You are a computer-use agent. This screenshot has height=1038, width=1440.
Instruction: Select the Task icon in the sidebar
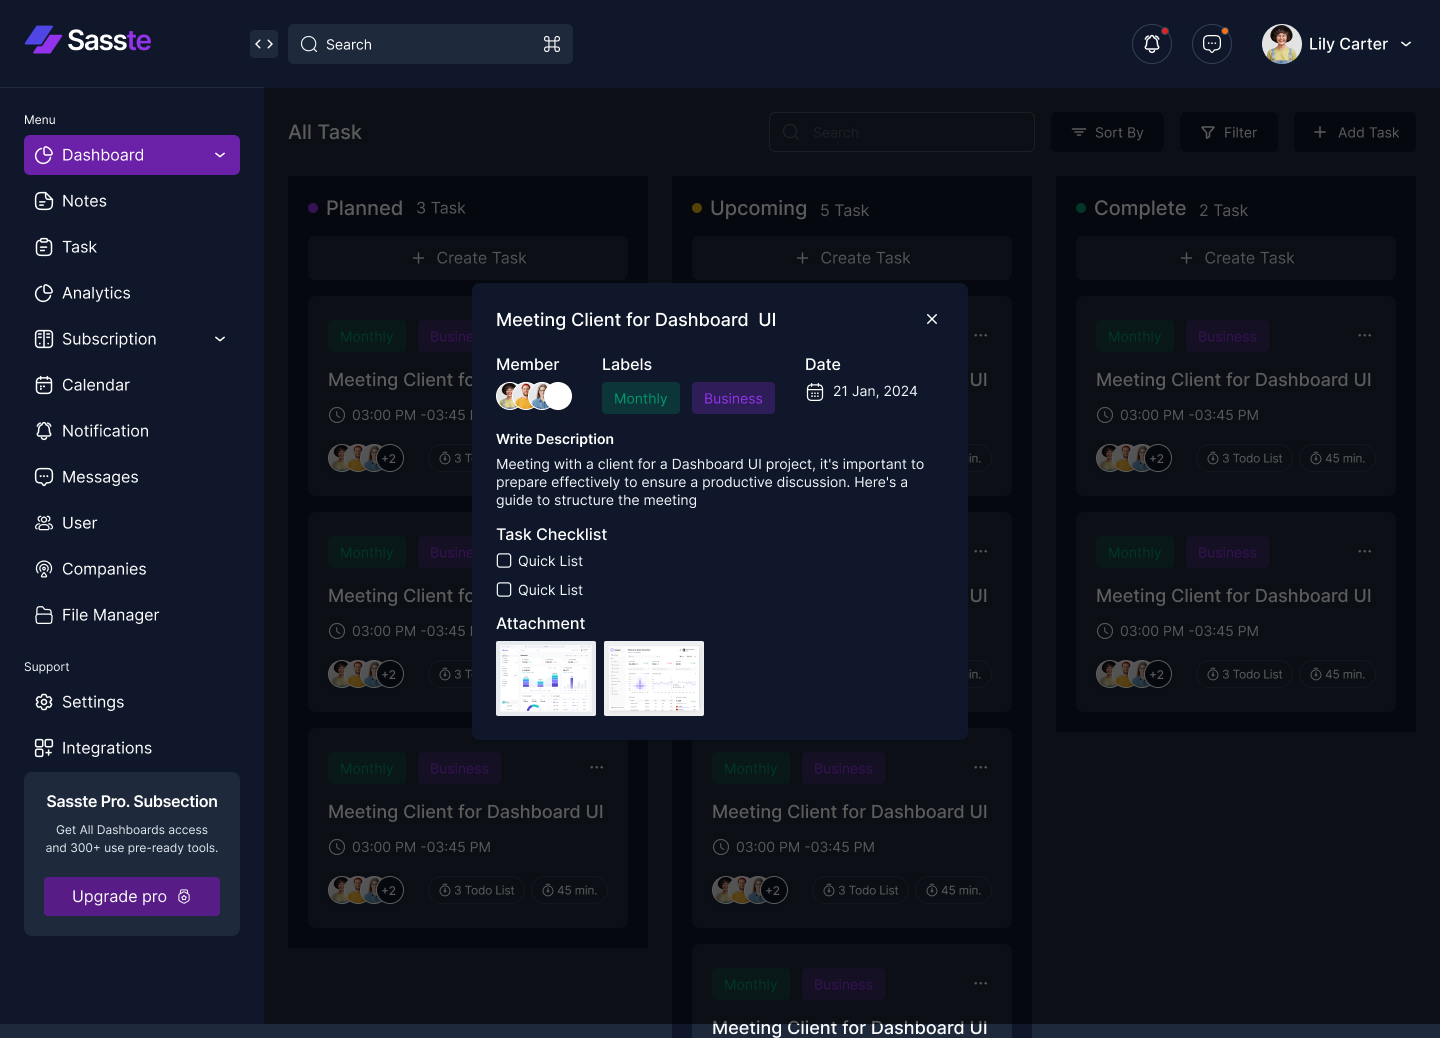[x=79, y=247]
